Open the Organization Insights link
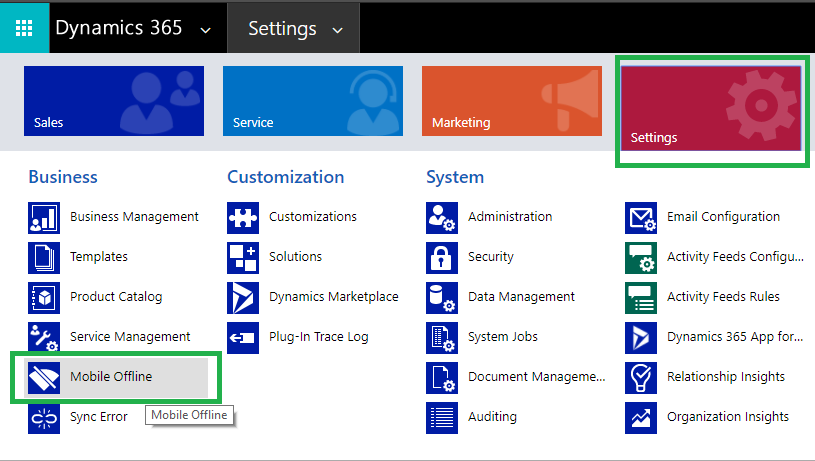 coord(728,417)
